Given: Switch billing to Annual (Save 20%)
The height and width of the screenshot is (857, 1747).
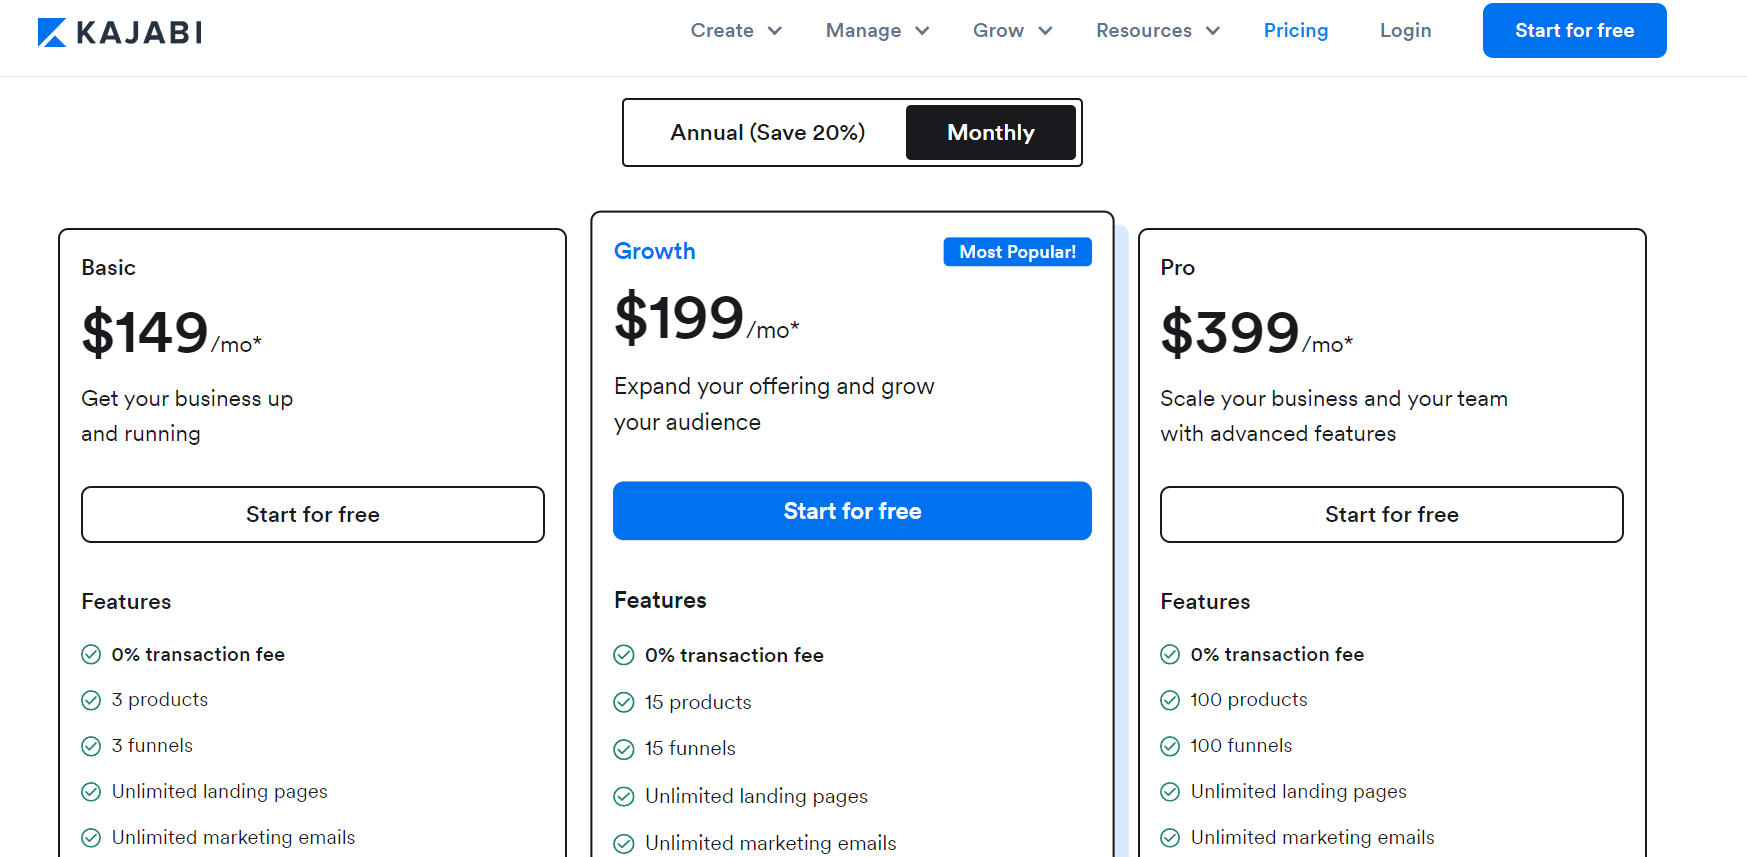Looking at the screenshot, I should pyautogui.click(x=767, y=133).
